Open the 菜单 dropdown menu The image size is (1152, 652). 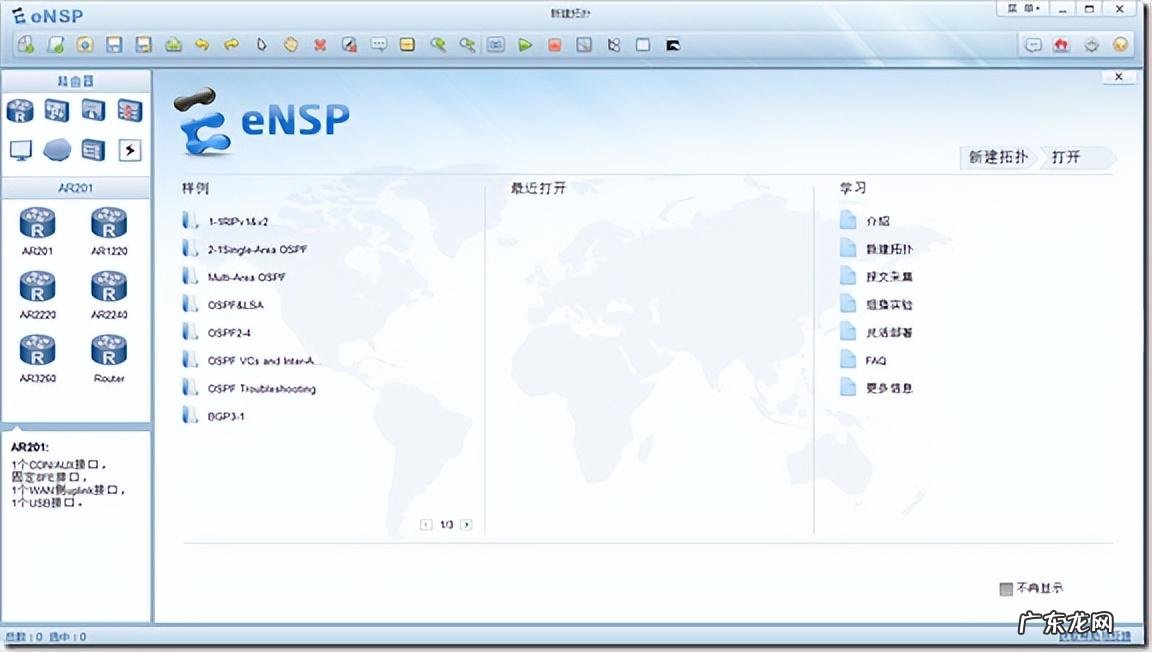tap(1024, 9)
